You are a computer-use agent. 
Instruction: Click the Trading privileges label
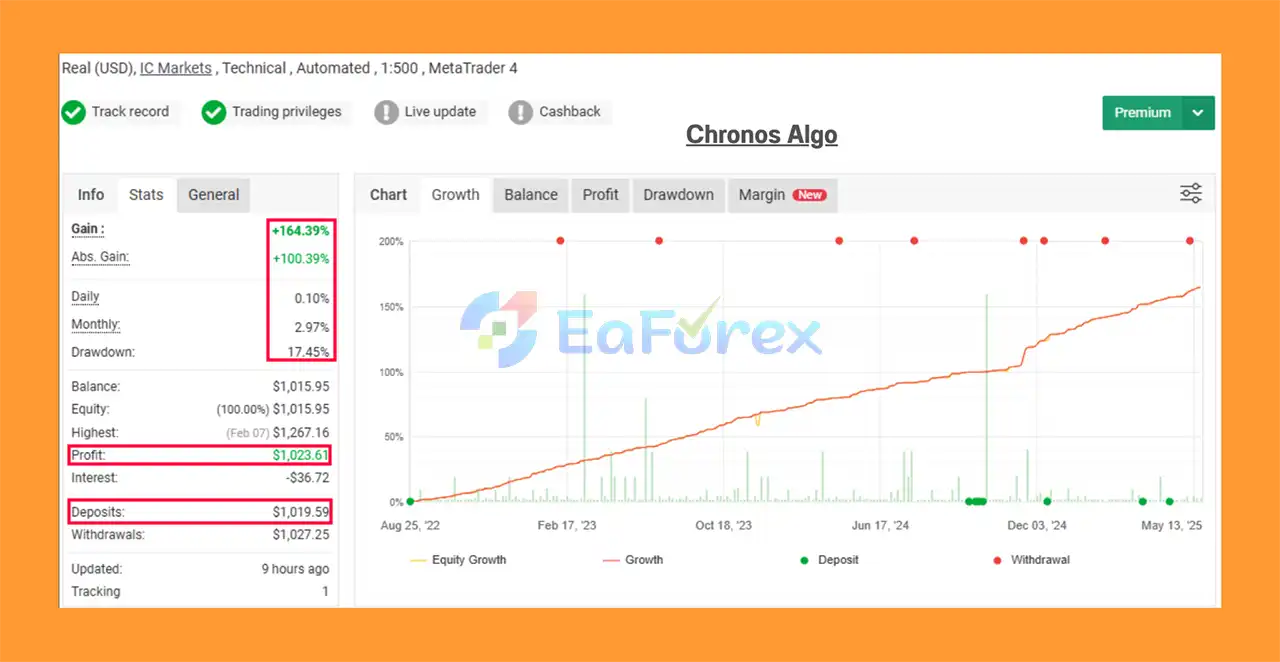[x=287, y=112]
